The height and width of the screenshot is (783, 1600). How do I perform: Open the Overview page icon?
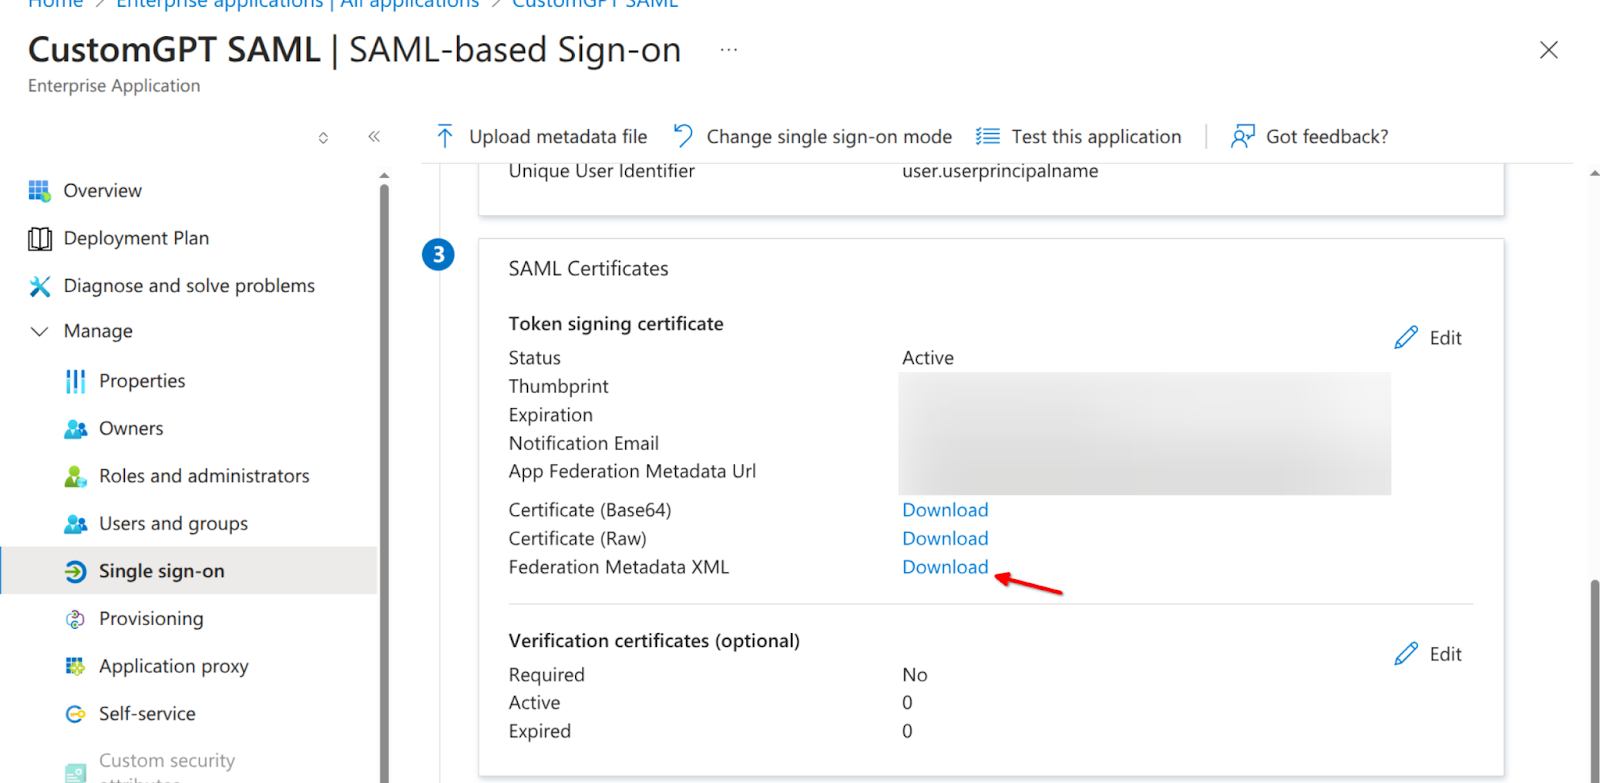tap(39, 190)
